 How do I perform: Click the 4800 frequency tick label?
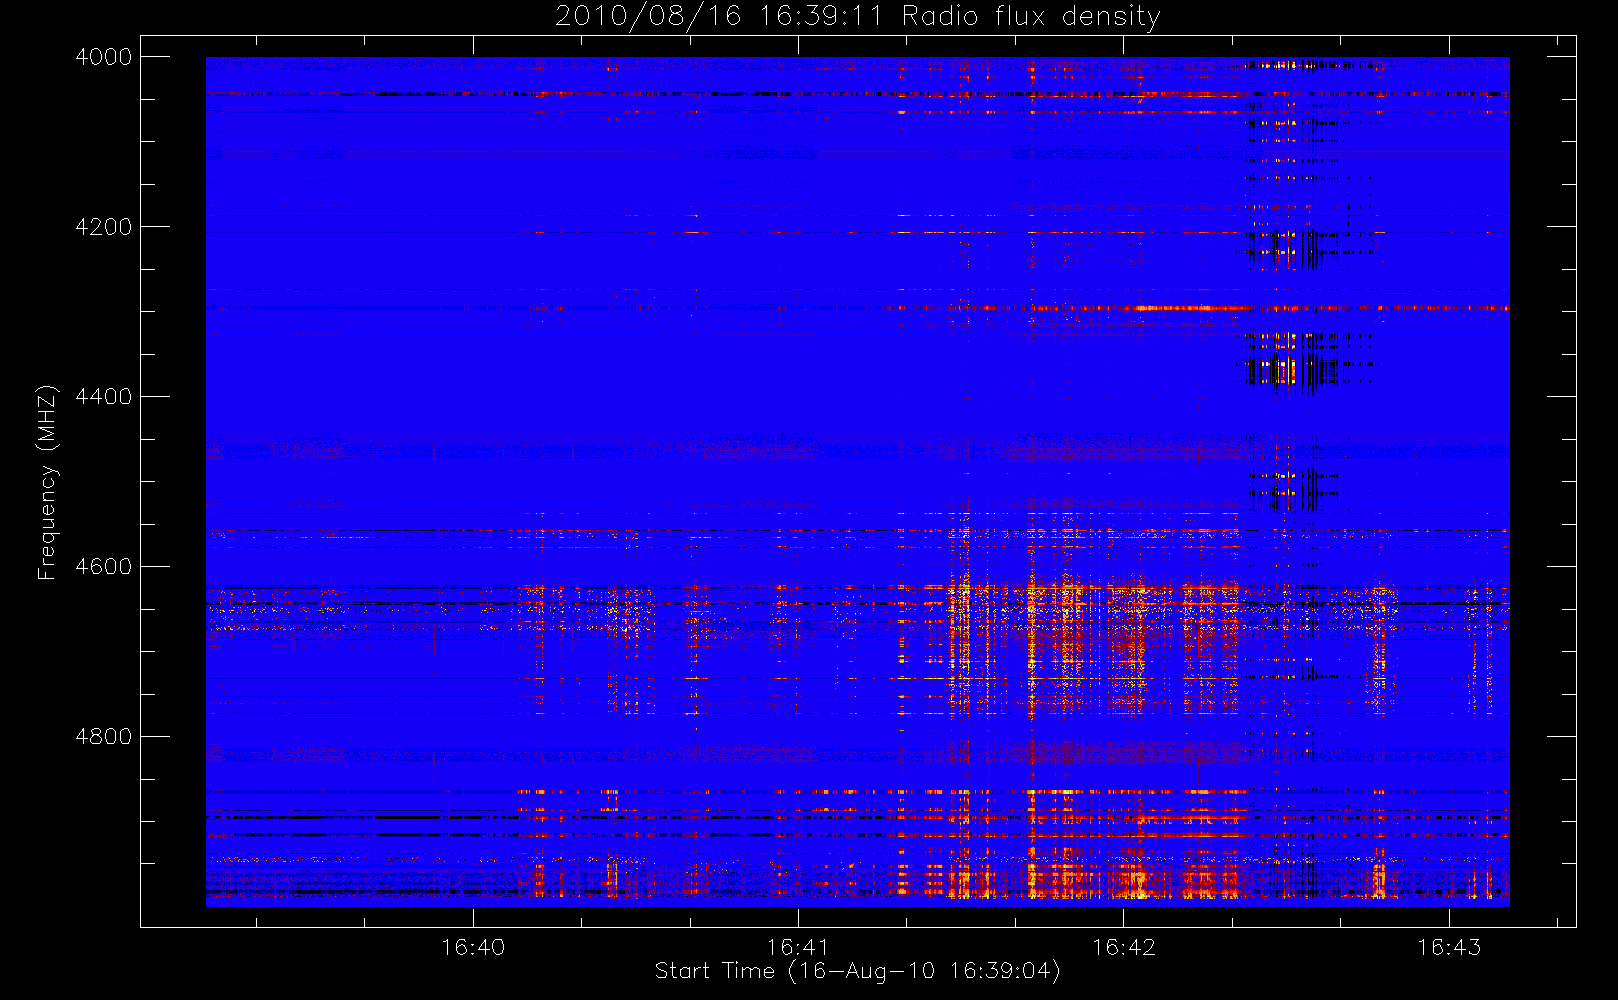(x=104, y=737)
